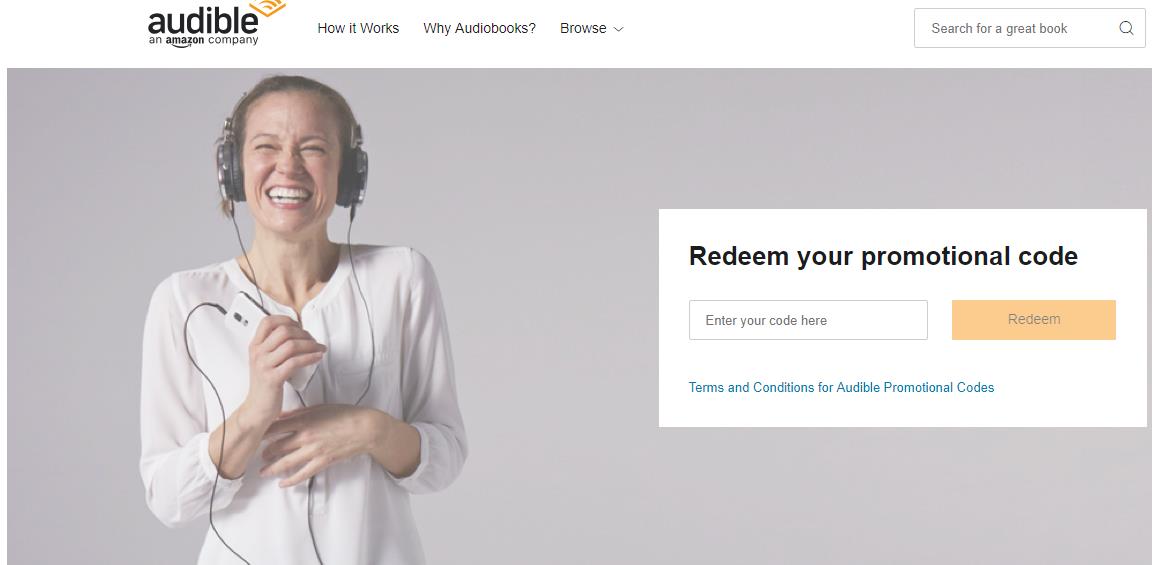The image size is (1152, 565).
Task: Click the Redeem your promotional code heading
Action: click(x=883, y=256)
